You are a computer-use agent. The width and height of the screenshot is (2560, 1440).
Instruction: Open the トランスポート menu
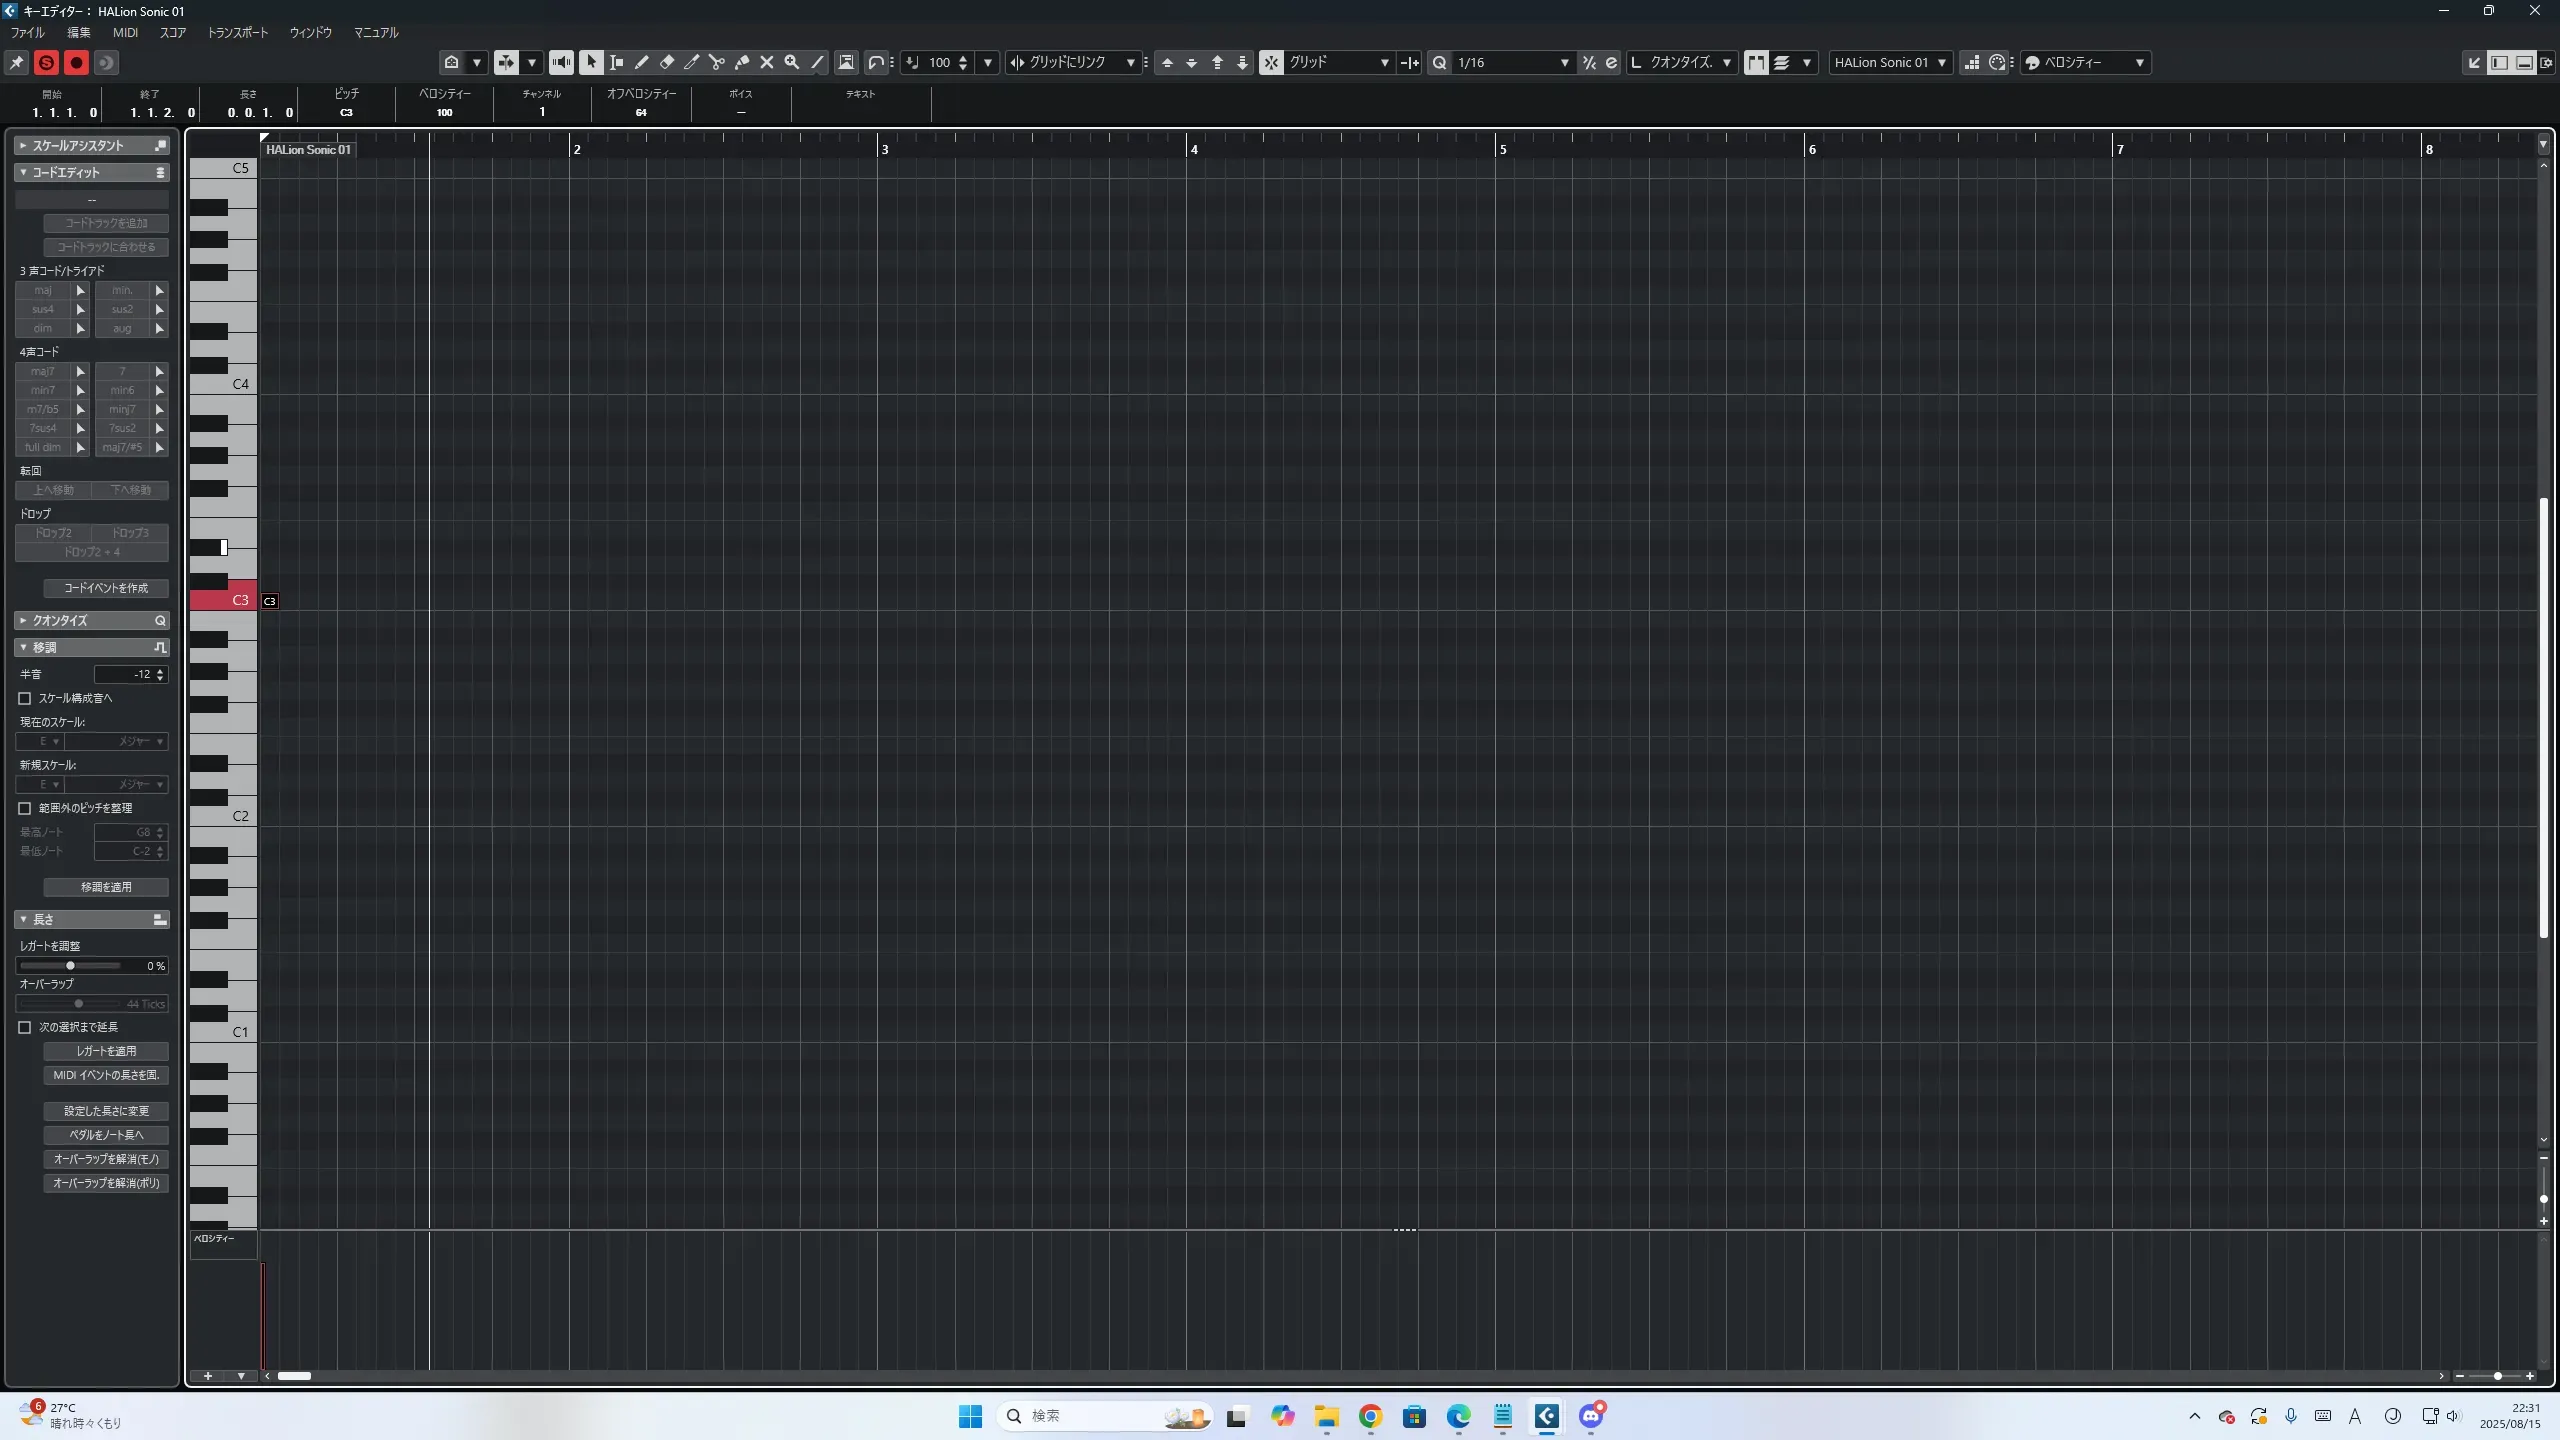tap(237, 32)
